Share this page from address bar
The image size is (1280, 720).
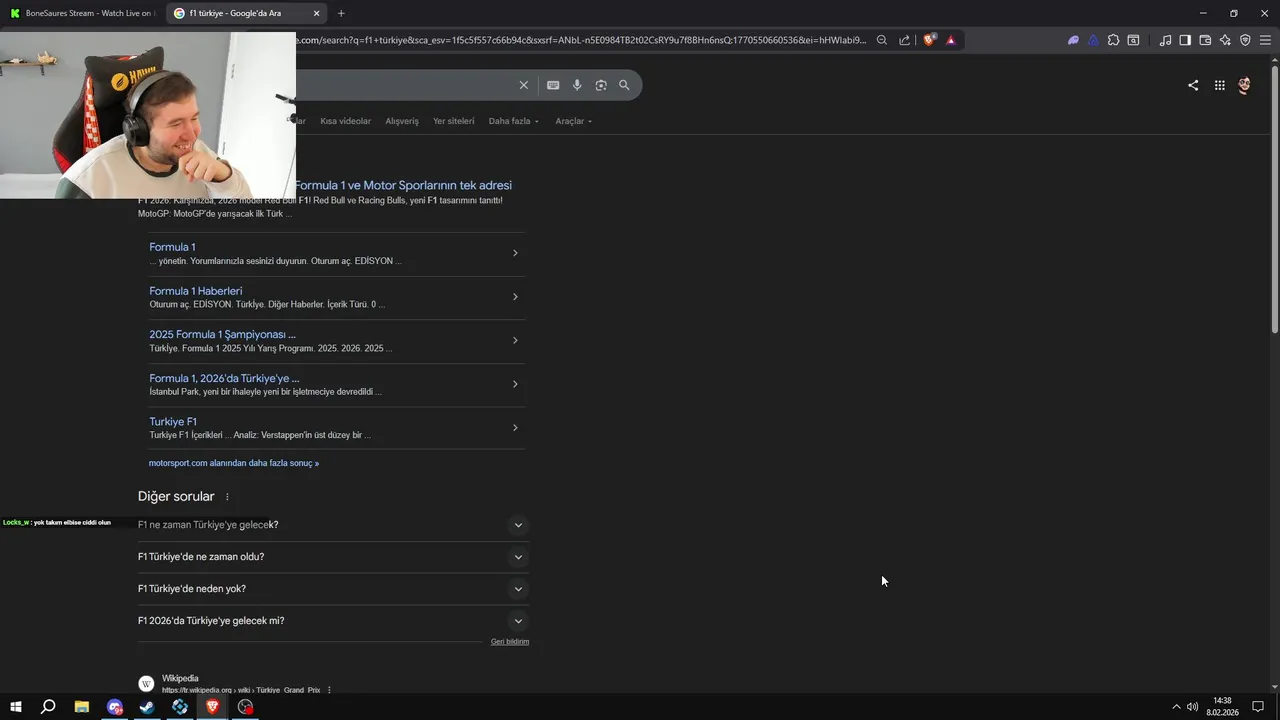(905, 40)
